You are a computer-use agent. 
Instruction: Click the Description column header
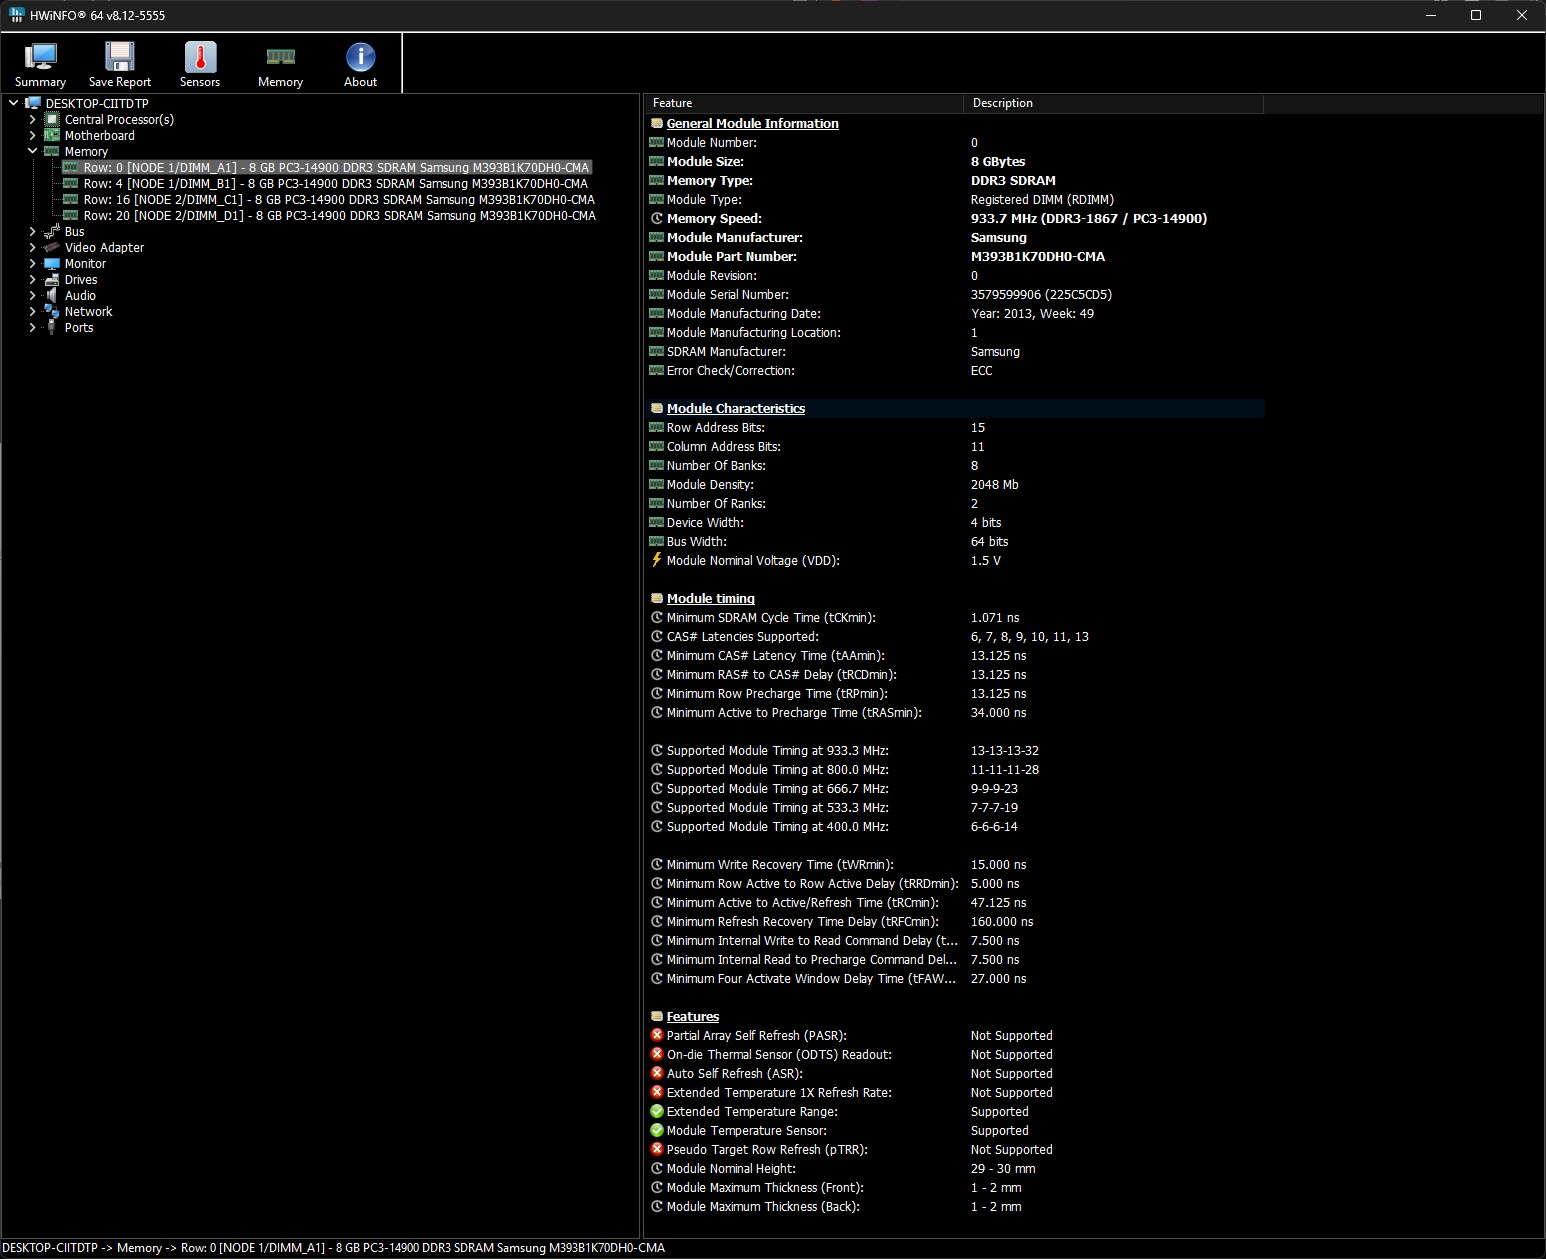[x=1113, y=103]
